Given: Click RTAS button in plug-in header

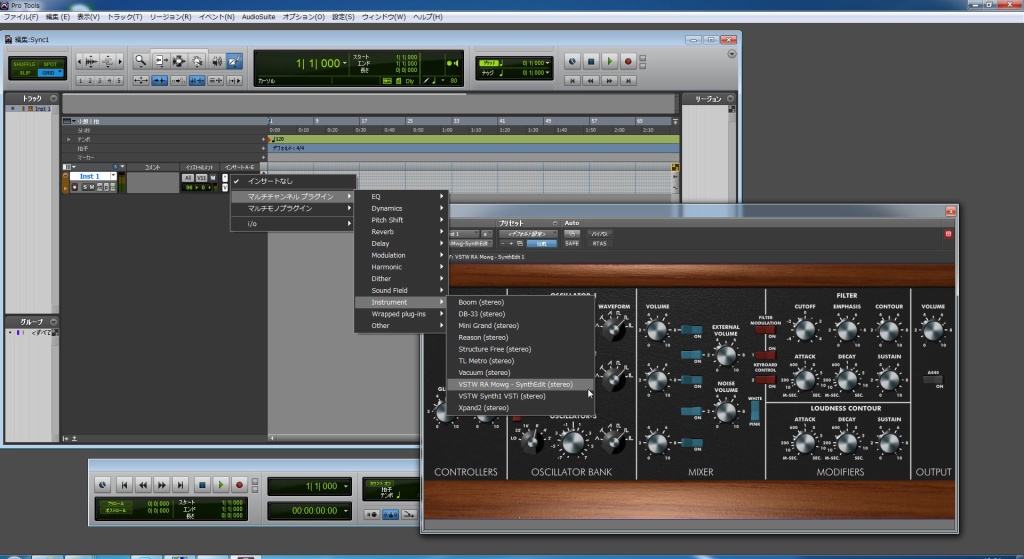Looking at the screenshot, I should tap(600, 244).
